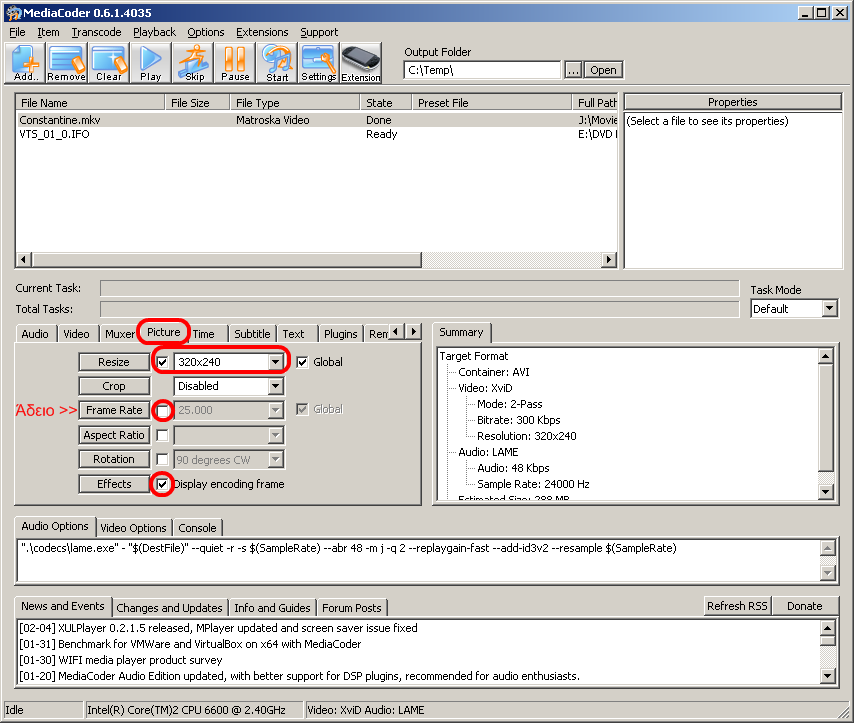Open the Forum Posts tab
Viewport: 854px width, 723px height.
pos(352,607)
